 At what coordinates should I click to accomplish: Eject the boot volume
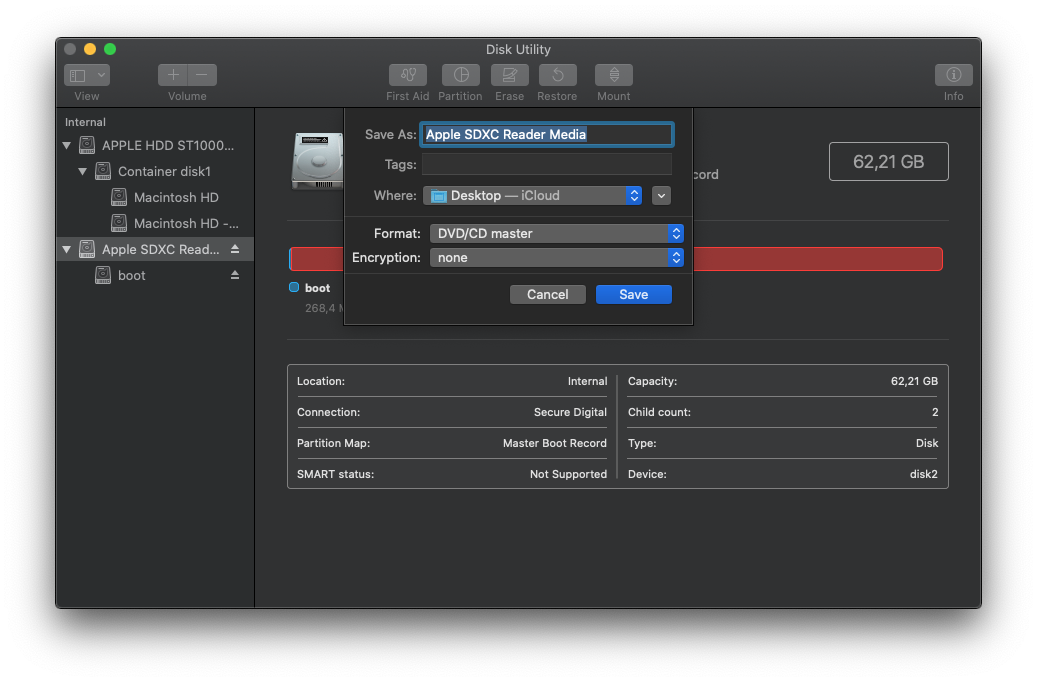[235, 275]
